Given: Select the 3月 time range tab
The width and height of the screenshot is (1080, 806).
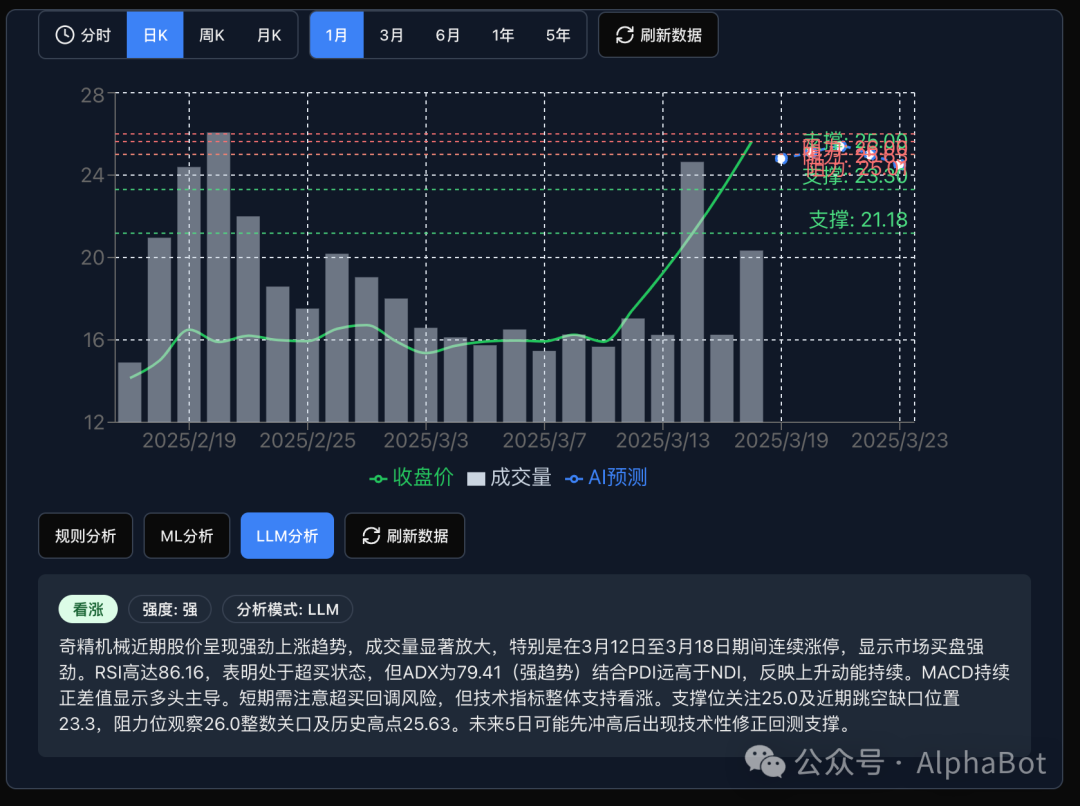Looking at the screenshot, I should coord(391,34).
